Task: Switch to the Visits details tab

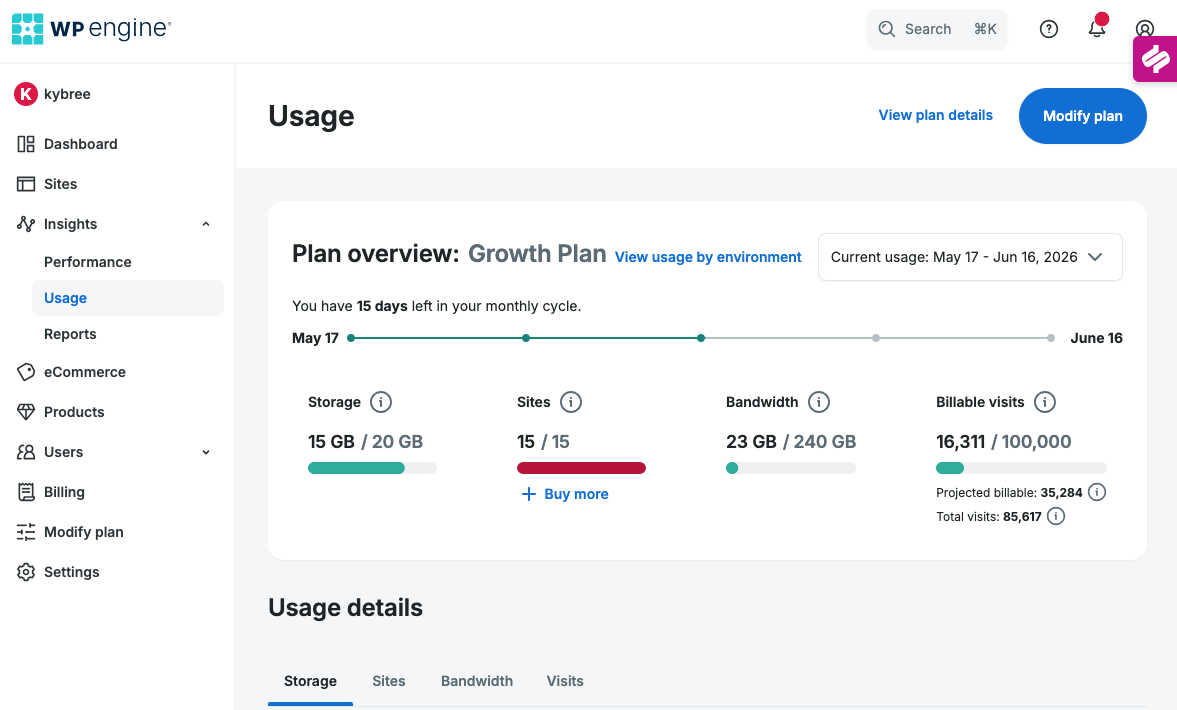Action: click(564, 681)
